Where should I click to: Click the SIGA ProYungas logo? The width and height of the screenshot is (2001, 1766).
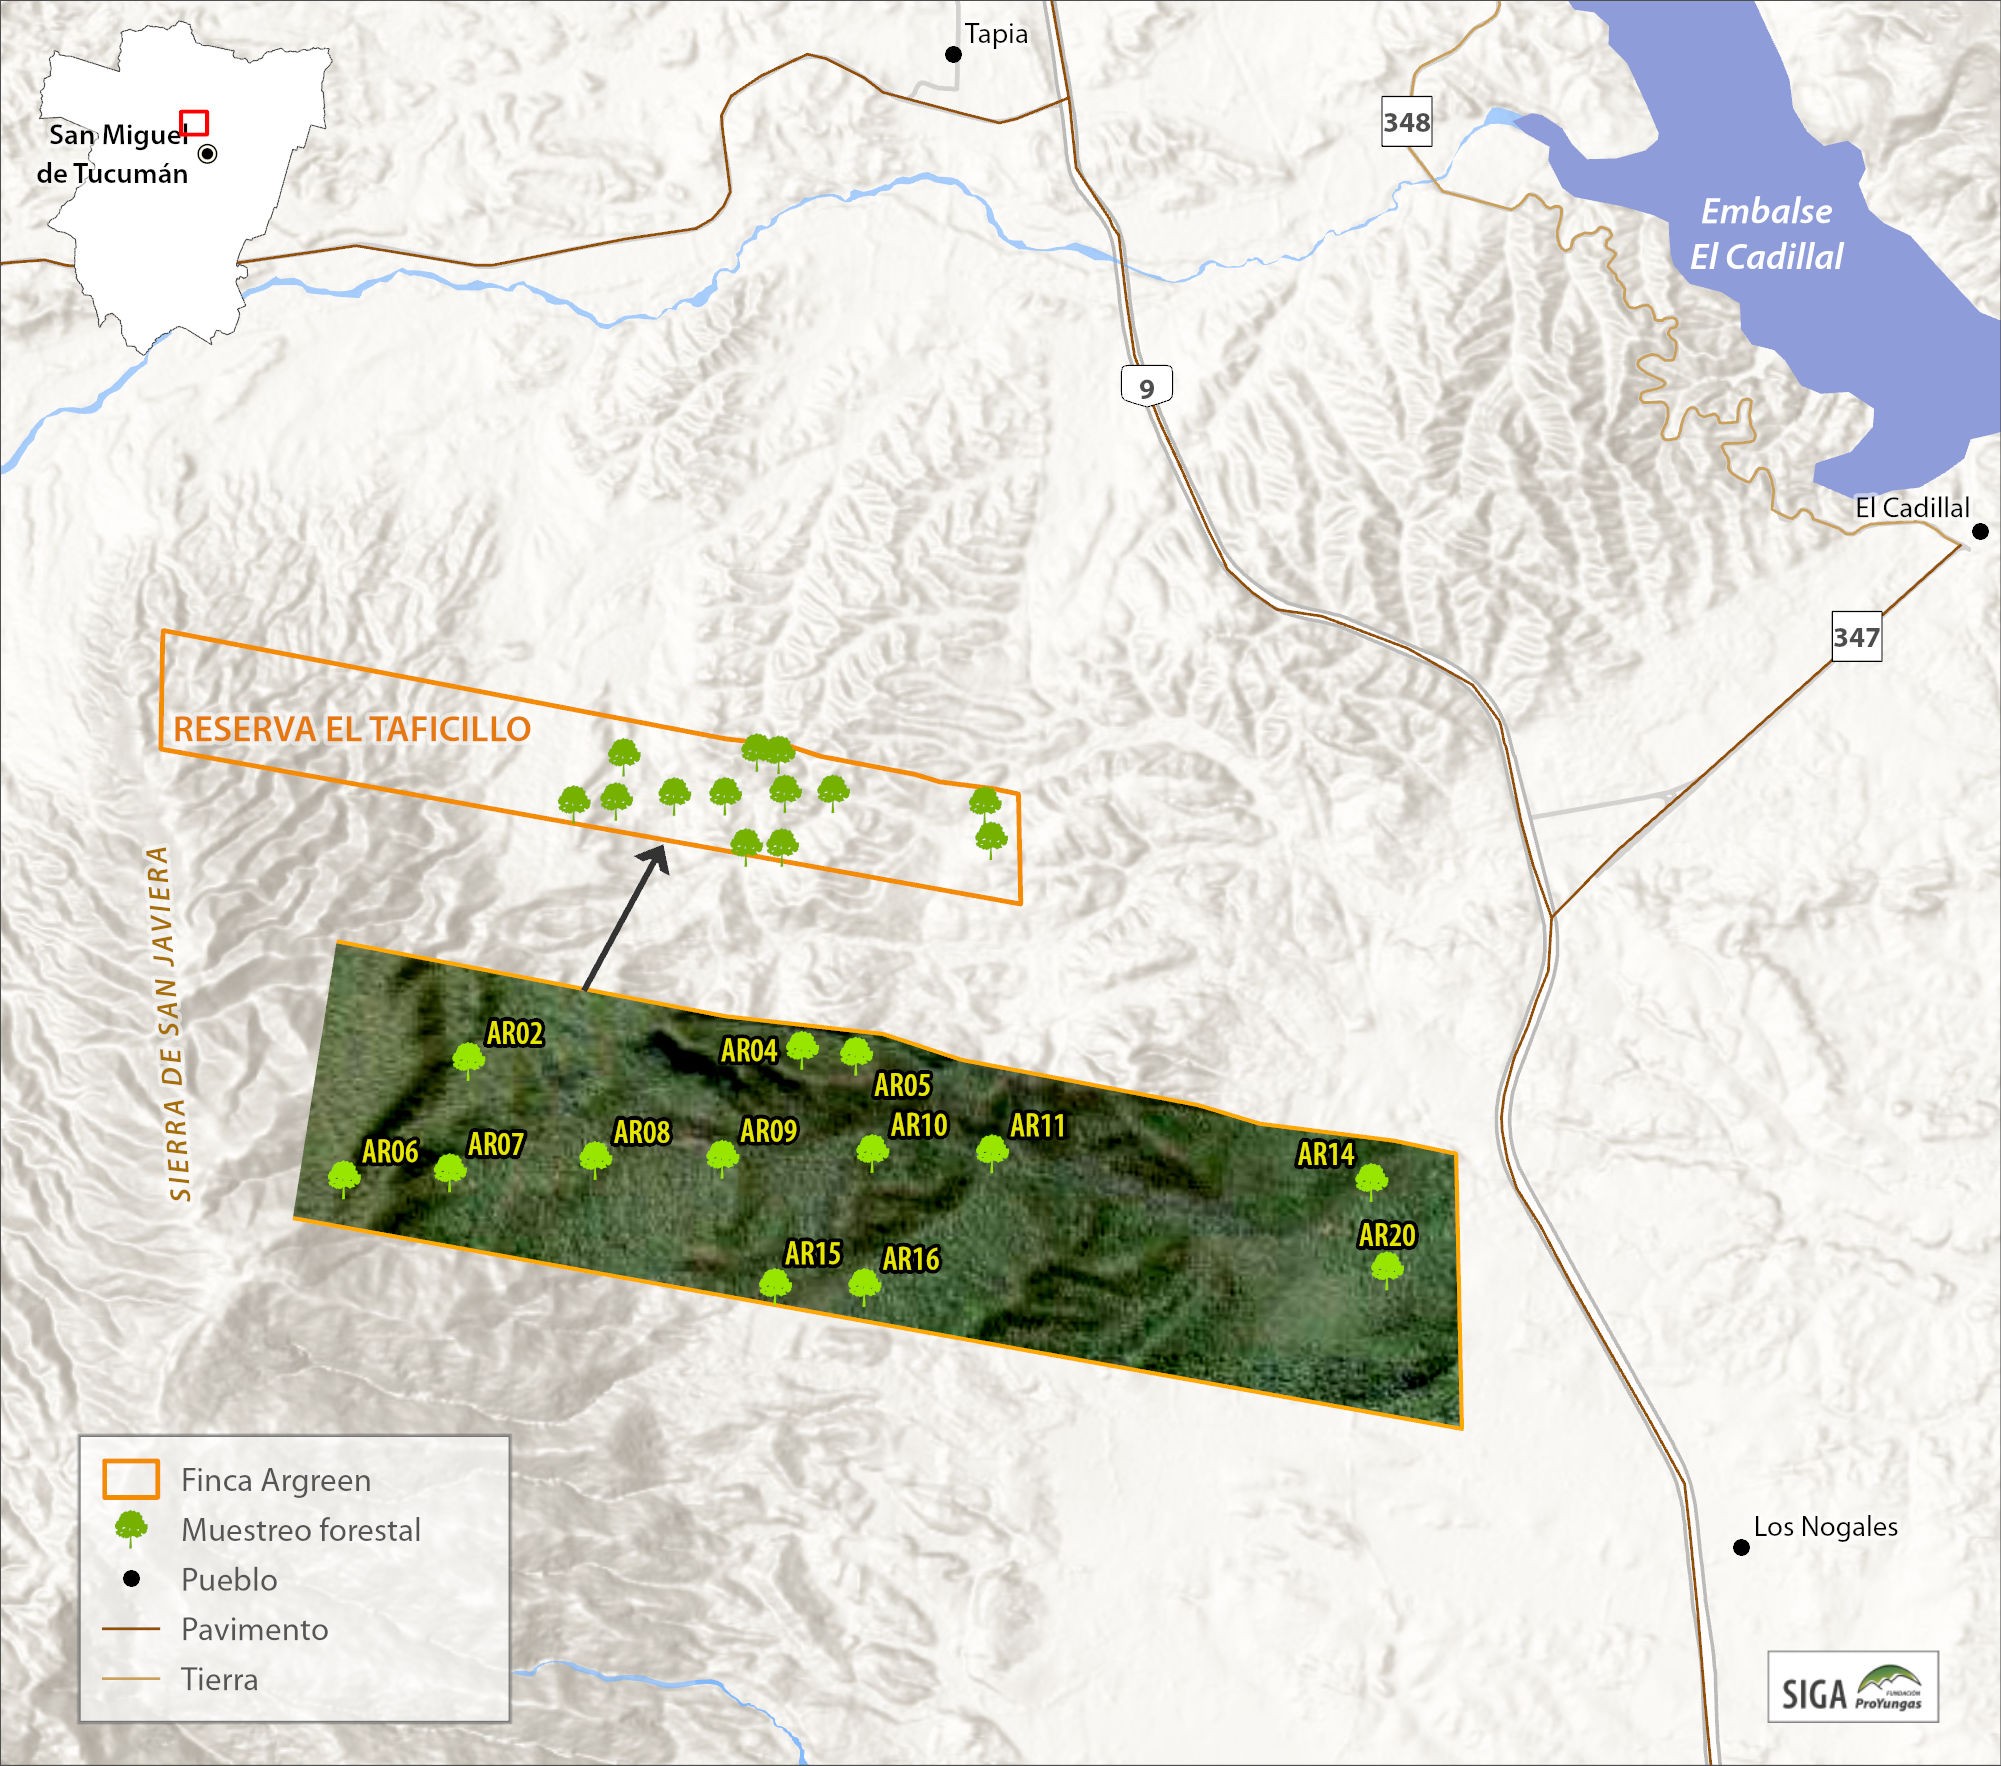(x=1852, y=1687)
